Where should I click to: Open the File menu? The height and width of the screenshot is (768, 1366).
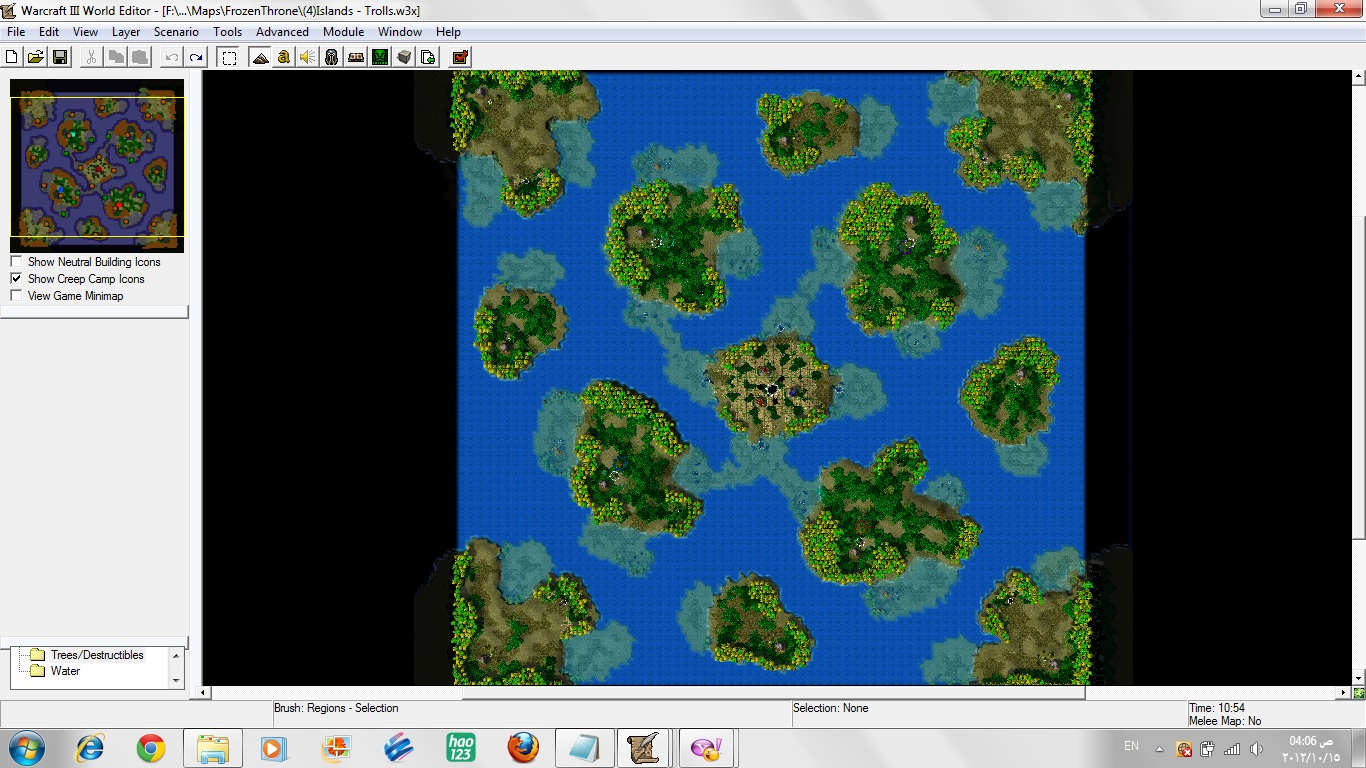pos(16,32)
